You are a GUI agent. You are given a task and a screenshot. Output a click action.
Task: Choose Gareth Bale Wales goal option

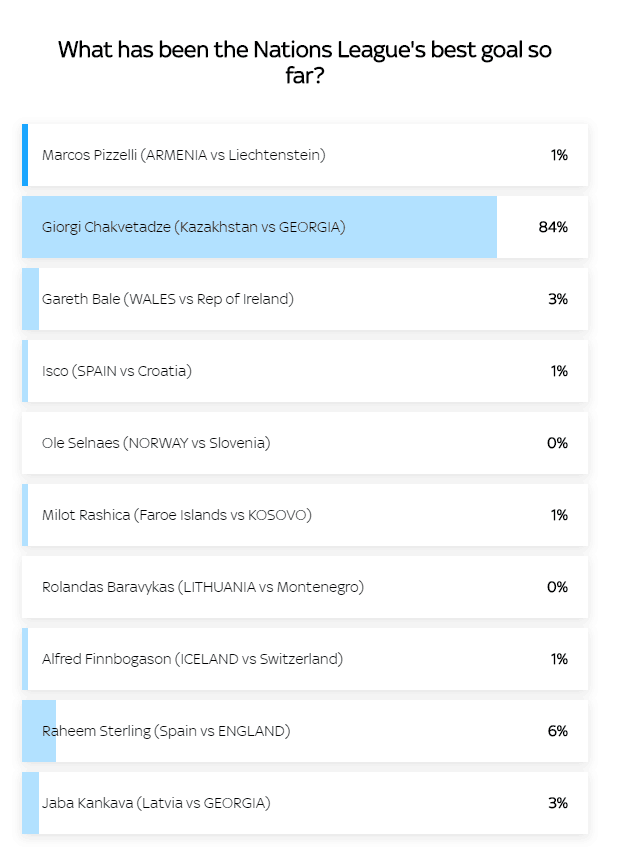[x=305, y=299]
